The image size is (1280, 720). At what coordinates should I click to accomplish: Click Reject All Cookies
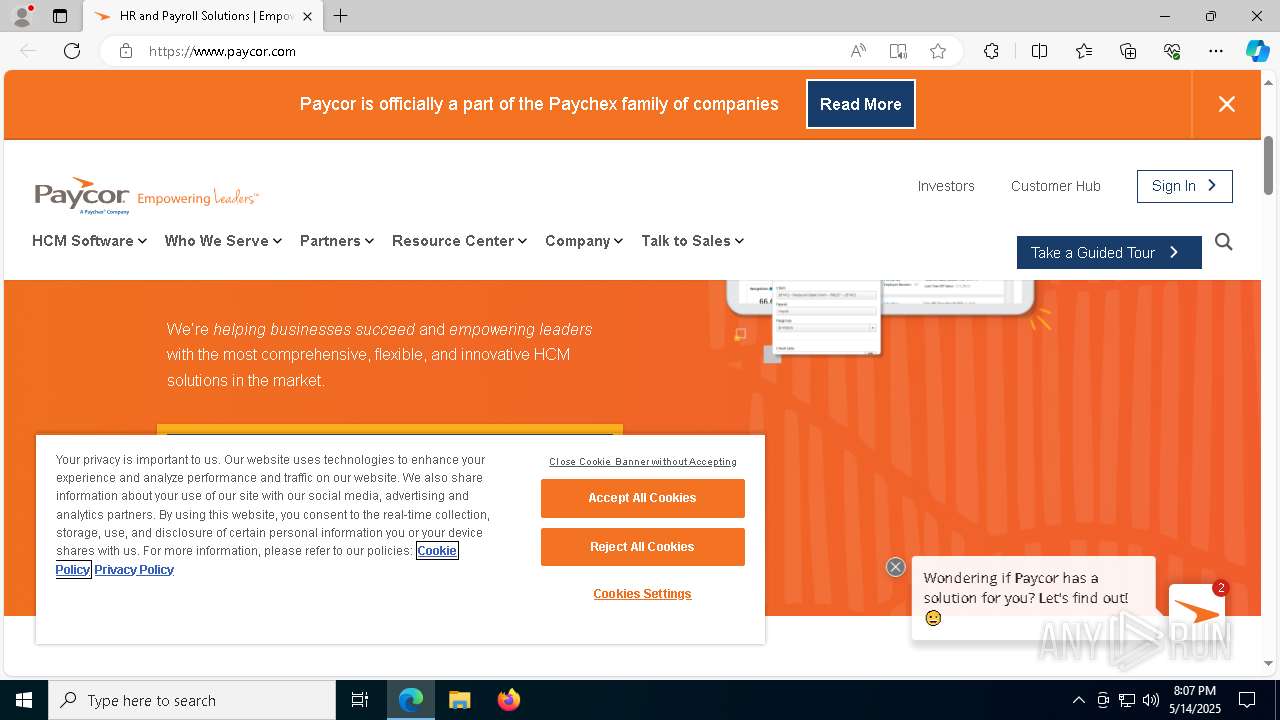[x=643, y=547]
